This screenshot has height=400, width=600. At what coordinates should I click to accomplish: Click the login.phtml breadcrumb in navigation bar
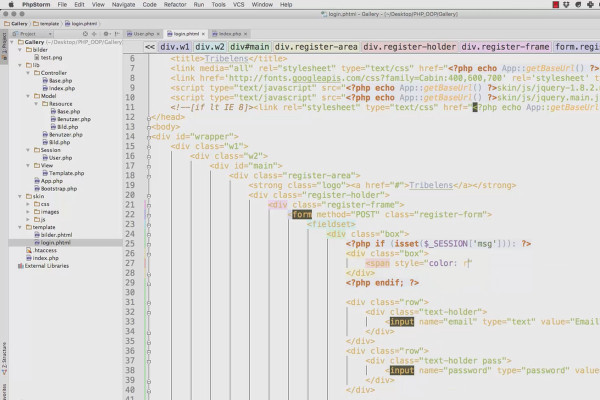tap(81, 24)
